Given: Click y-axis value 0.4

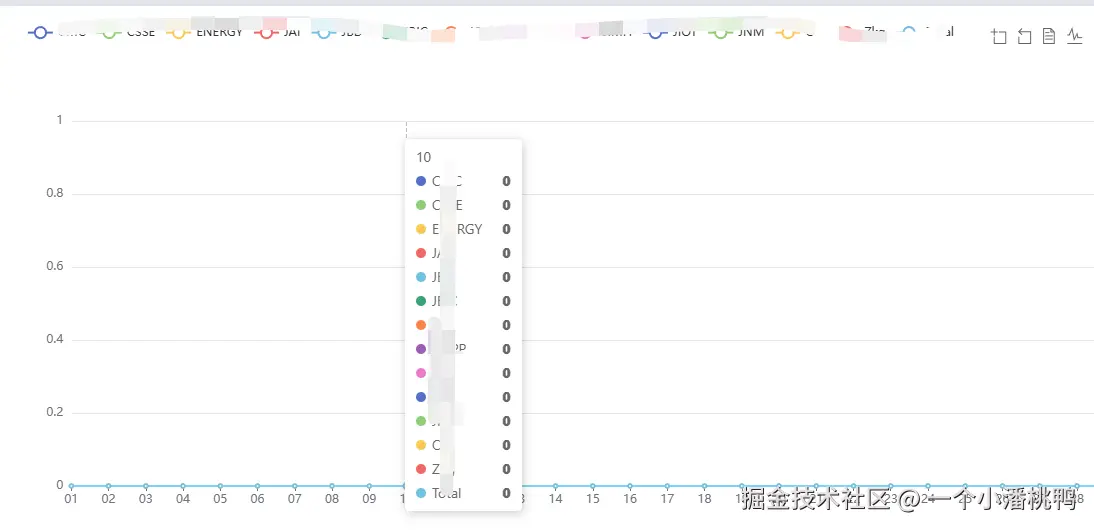Looking at the screenshot, I should [54, 340].
